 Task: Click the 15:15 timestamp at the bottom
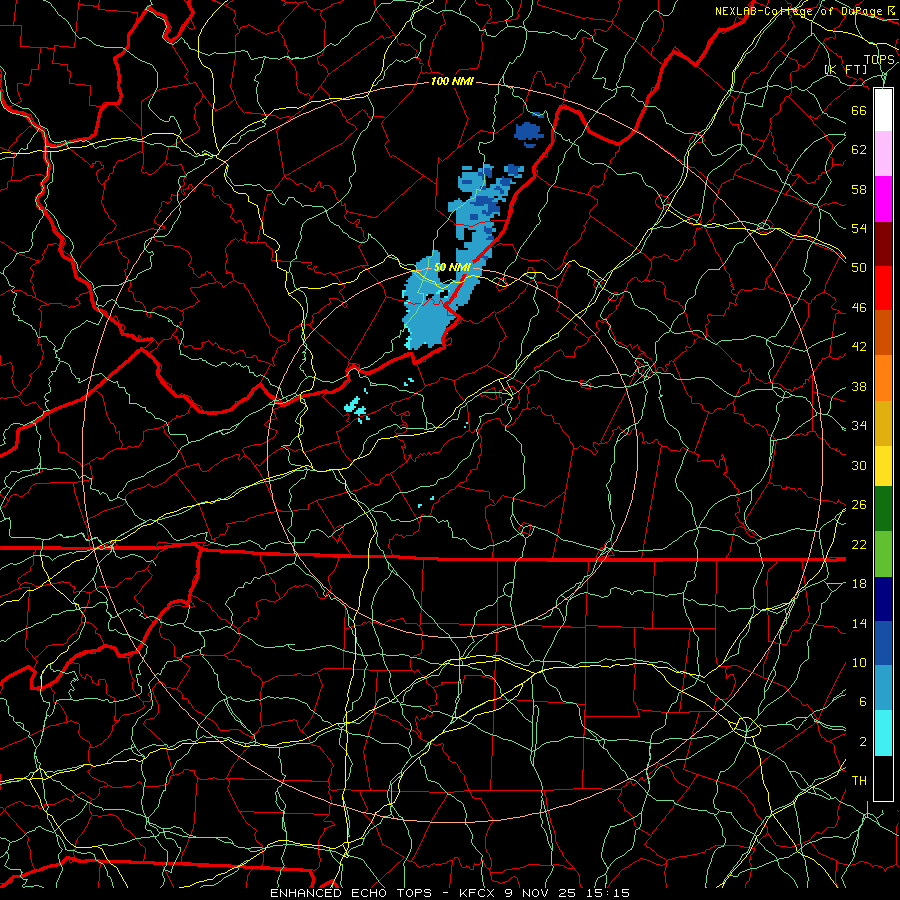608,893
